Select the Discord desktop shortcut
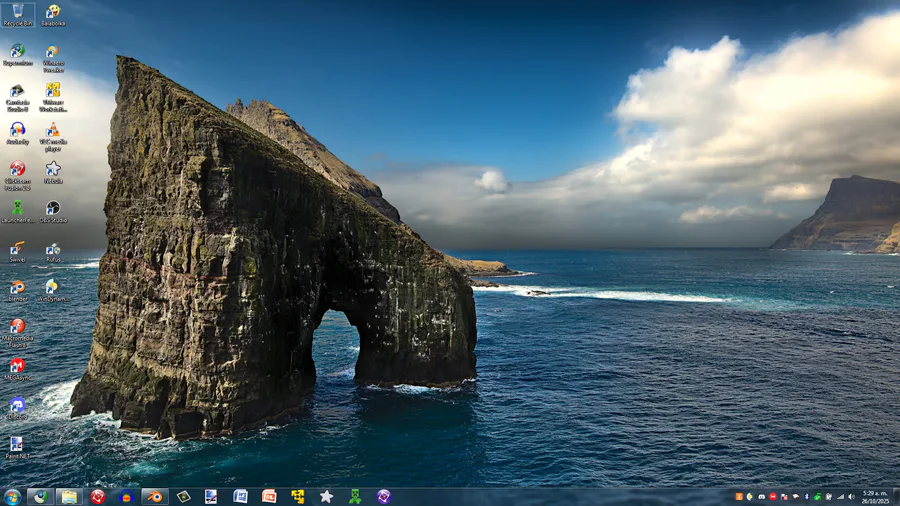The image size is (900, 506). [18, 408]
